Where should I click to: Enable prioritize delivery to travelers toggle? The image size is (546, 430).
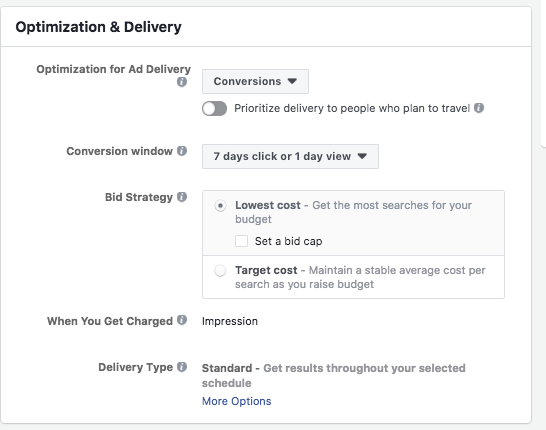click(x=214, y=109)
